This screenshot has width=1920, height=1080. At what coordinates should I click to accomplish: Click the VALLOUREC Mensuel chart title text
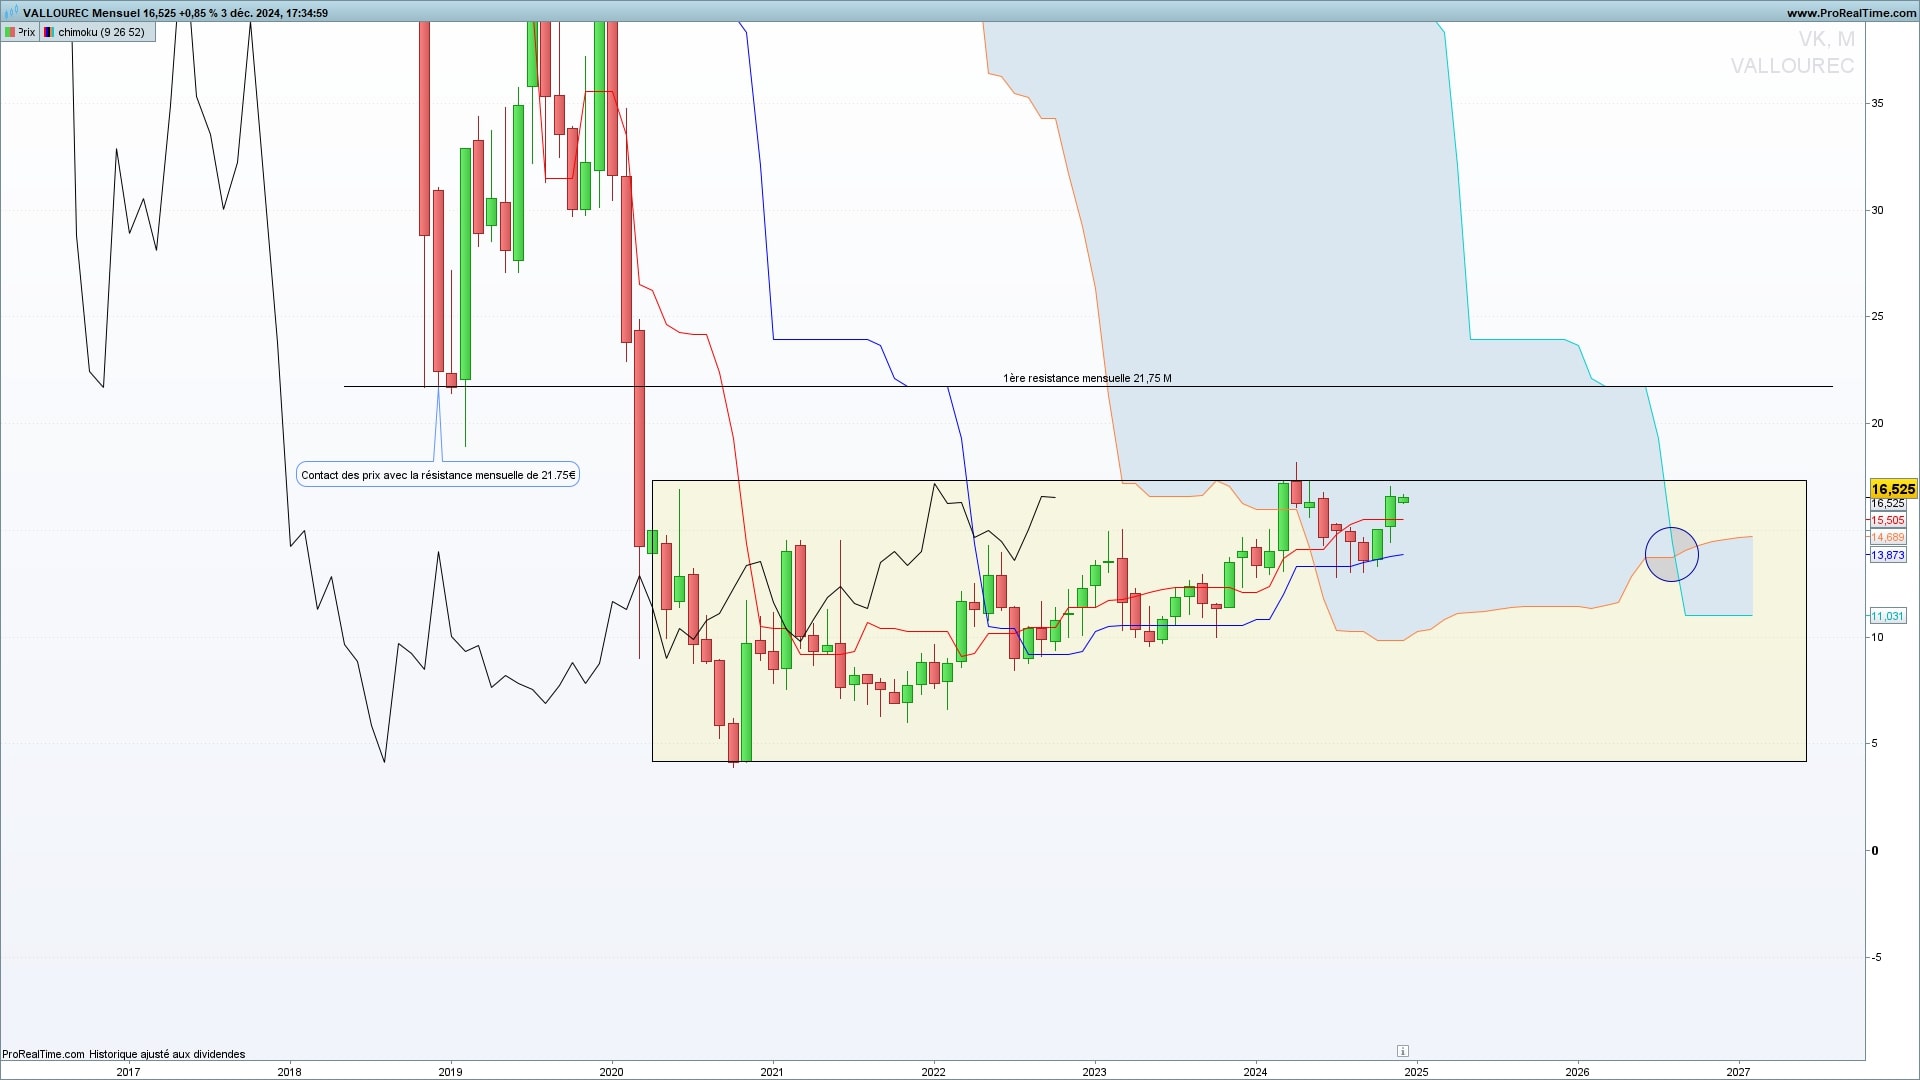tap(80, 13)
